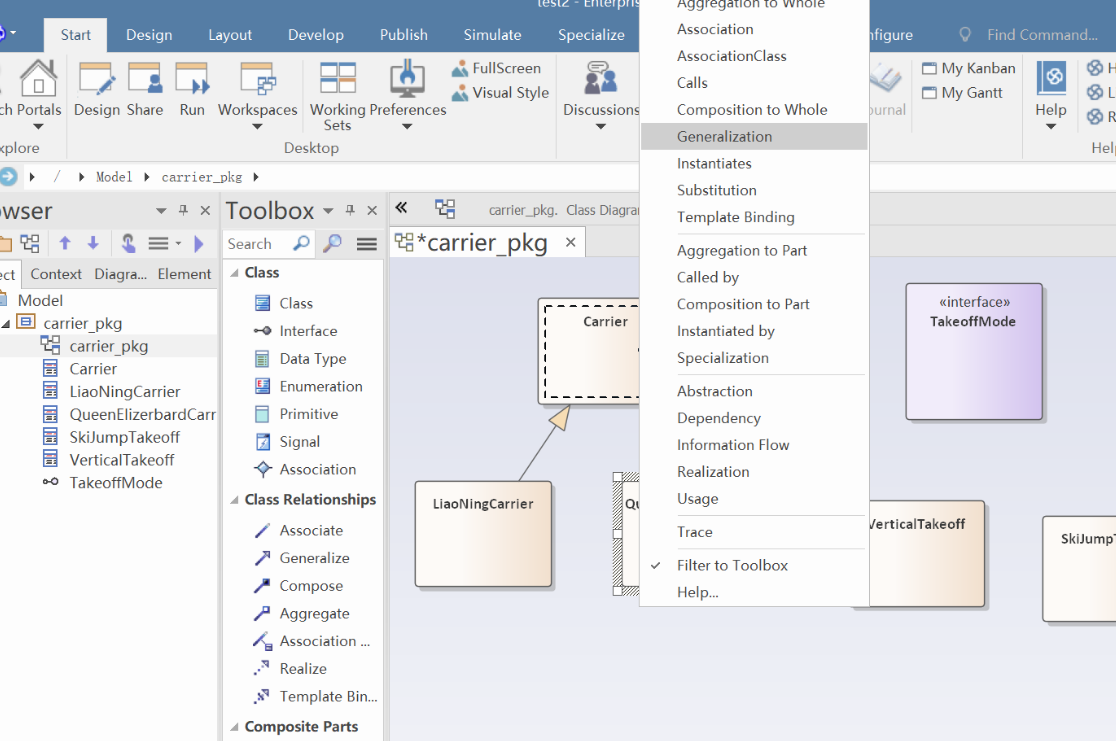Collapse the carrier_pkg tree node
This screenshot has height=741, width=1116.
click(6, 323)
